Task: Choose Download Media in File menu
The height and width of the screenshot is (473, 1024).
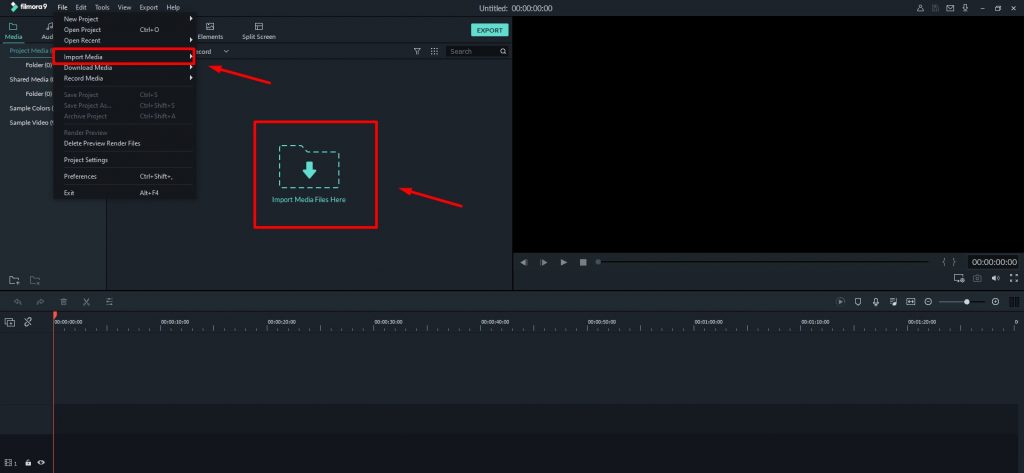Action: tap(124, 67)
